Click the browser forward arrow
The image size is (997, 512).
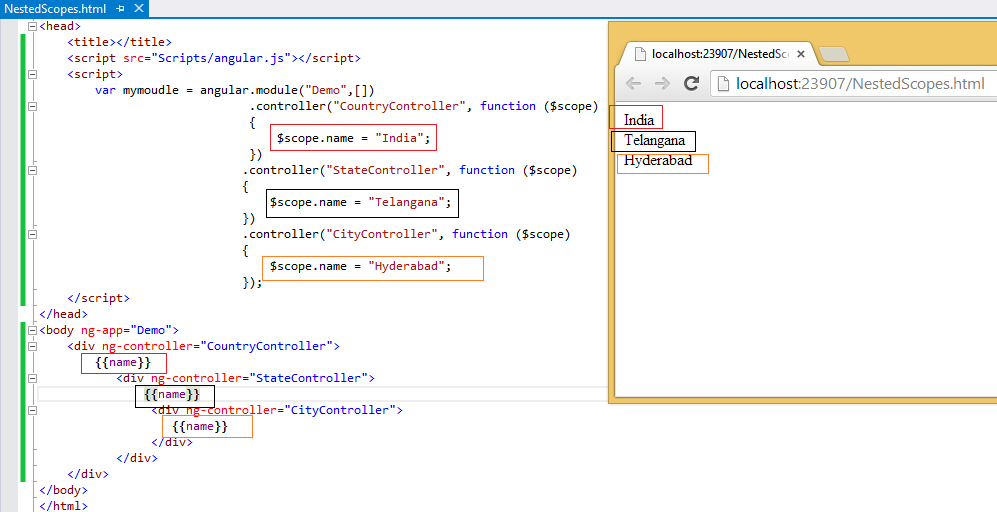[x=663, y=83]
